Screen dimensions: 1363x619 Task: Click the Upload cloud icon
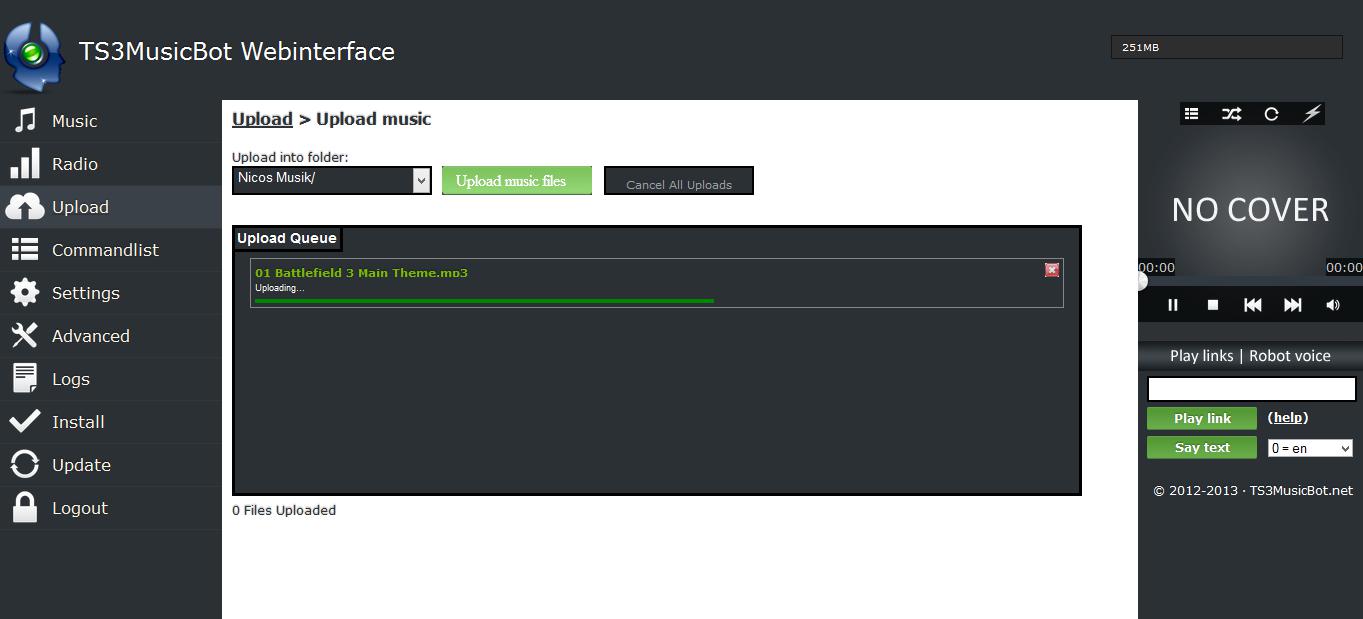25,206
